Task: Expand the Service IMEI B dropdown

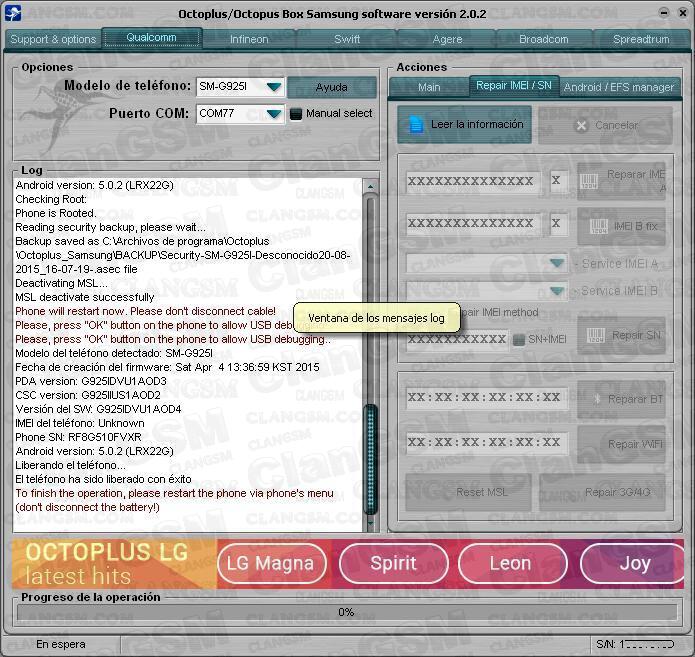Action: (x=557, y=291)
